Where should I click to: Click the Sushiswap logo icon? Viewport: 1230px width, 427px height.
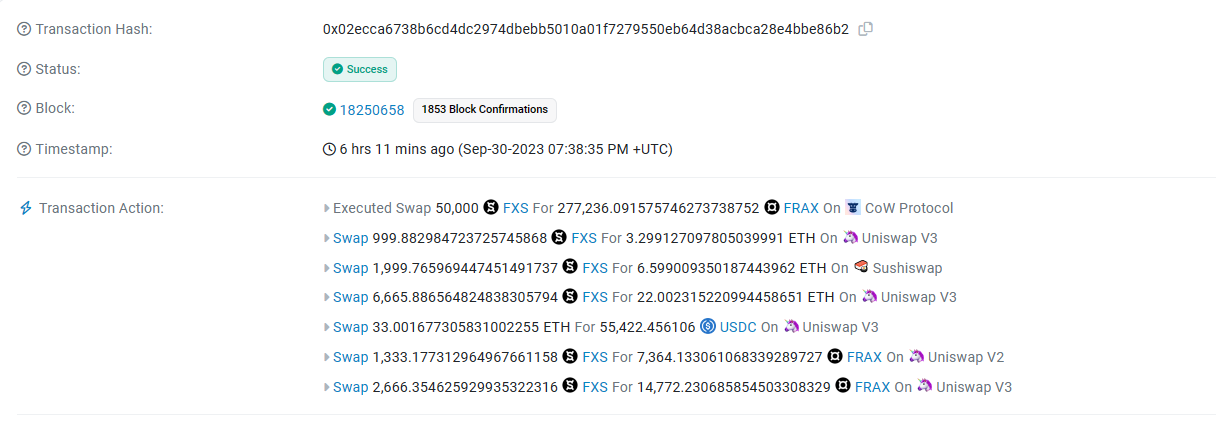pyautogui.click(x=861, y=267)
